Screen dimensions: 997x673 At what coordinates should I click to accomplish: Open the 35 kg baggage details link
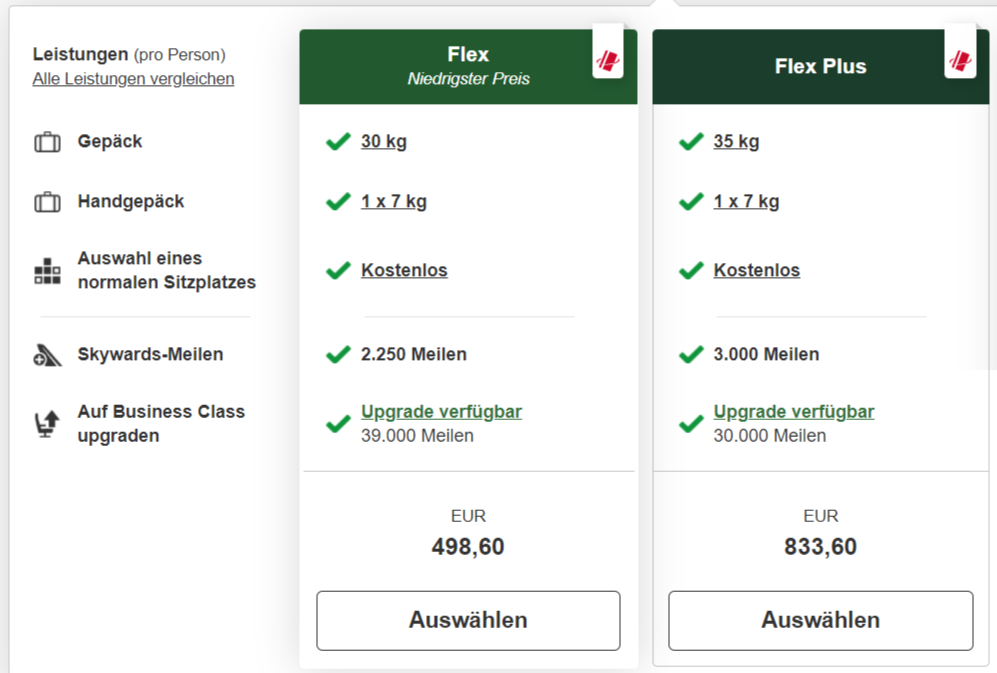click(736, 142)
